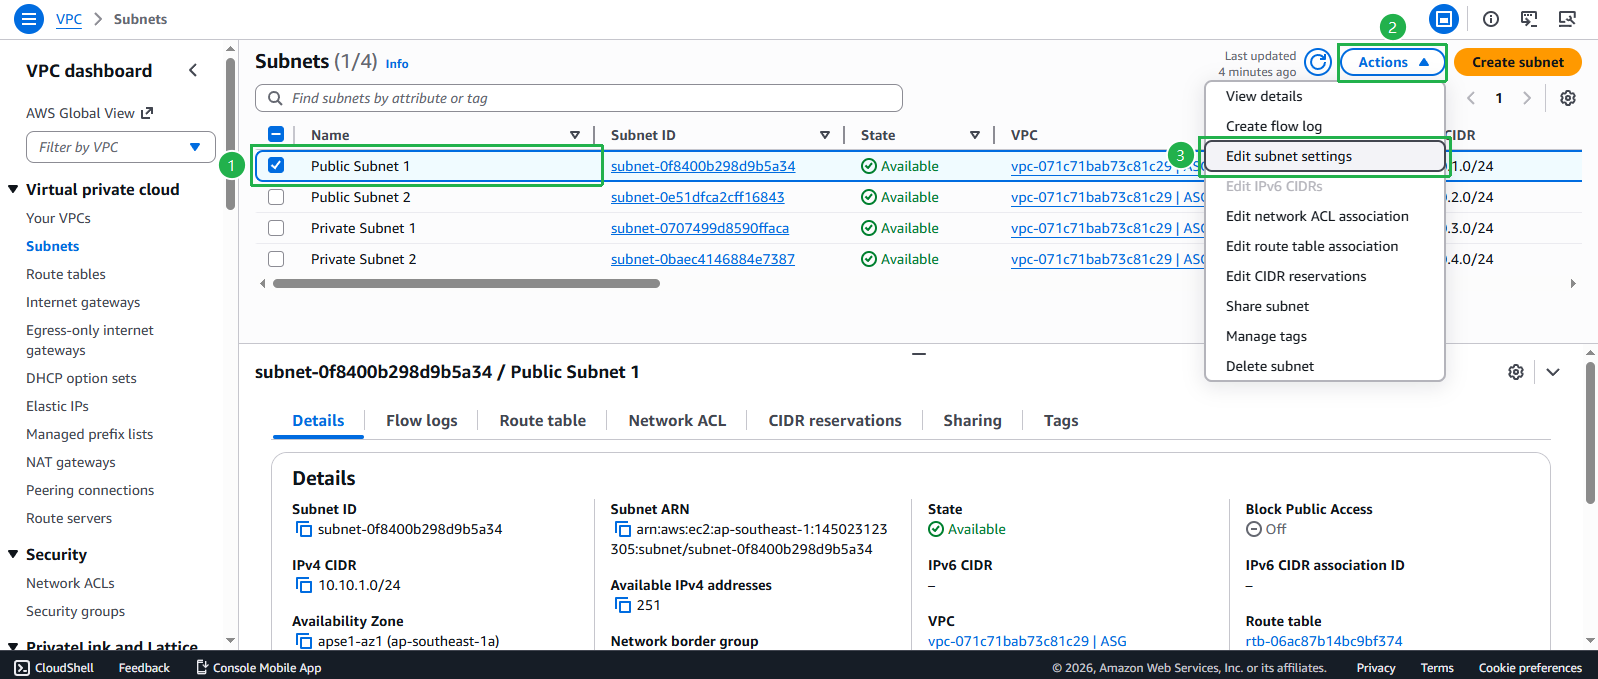Go to next page of subnets
Image resolution: width=1598 pixels, height=679 pixels.
1526,98
